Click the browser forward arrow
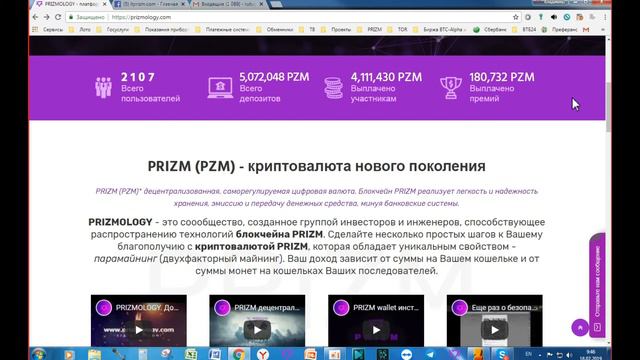The width and height of the screenshot is (640, 360). (x=46, y=17)
